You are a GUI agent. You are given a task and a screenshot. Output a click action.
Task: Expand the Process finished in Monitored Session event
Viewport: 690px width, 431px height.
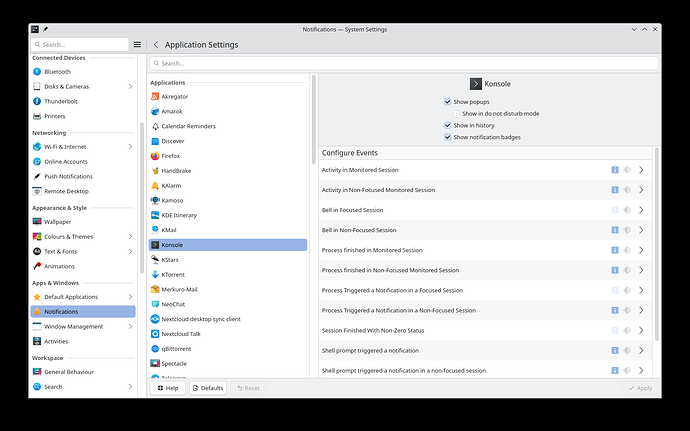(x=641, y=250)
